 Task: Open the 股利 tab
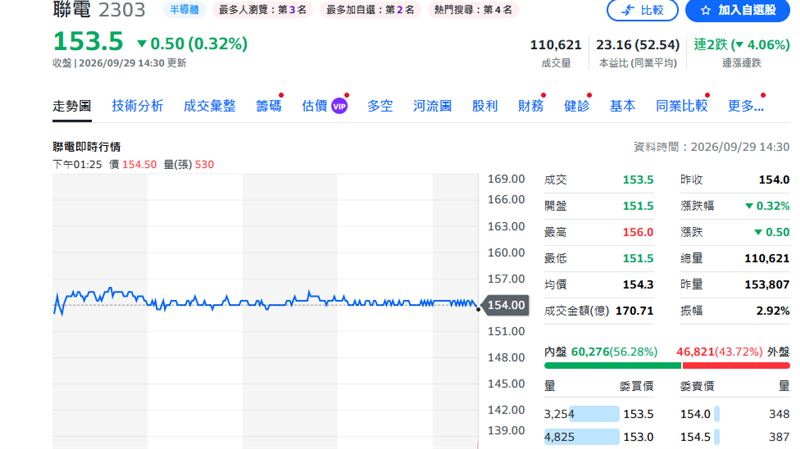[485, 106]
